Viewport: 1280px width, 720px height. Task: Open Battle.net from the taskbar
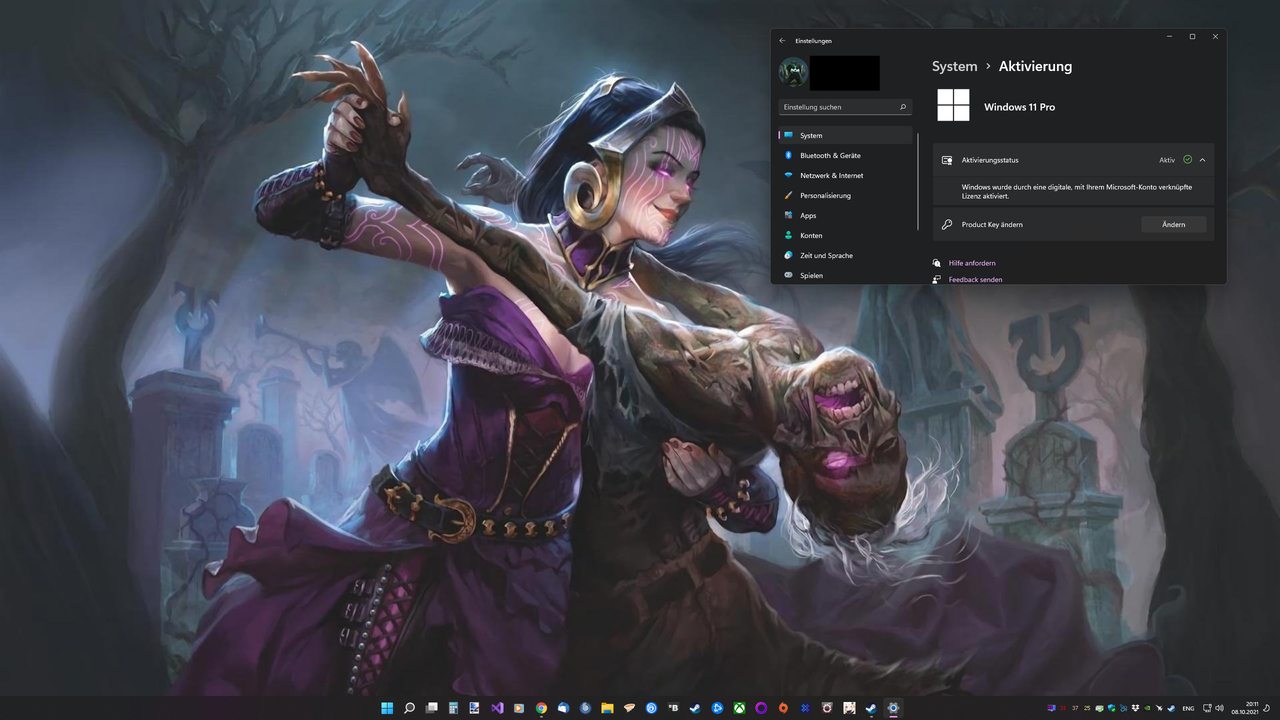pyautogui.click(x=717, y=708)
